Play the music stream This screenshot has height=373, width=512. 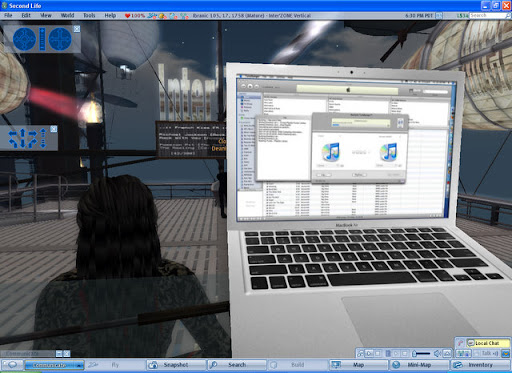(369, 353)
